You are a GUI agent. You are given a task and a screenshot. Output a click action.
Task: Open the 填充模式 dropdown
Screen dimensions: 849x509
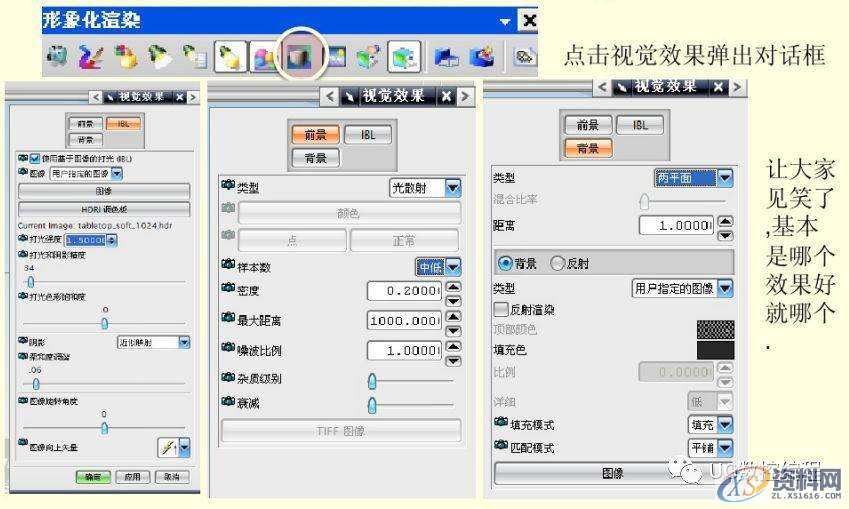[725, 425]
